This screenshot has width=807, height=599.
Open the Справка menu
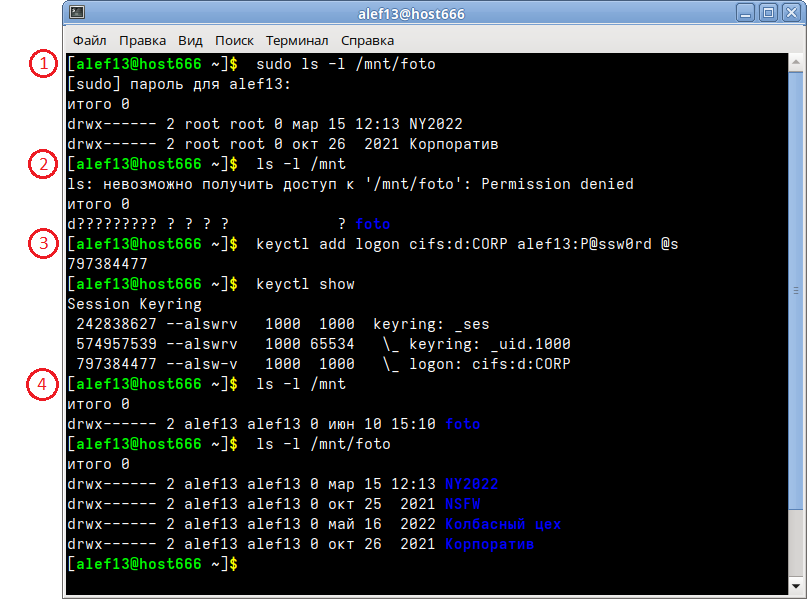click(367, 41)
